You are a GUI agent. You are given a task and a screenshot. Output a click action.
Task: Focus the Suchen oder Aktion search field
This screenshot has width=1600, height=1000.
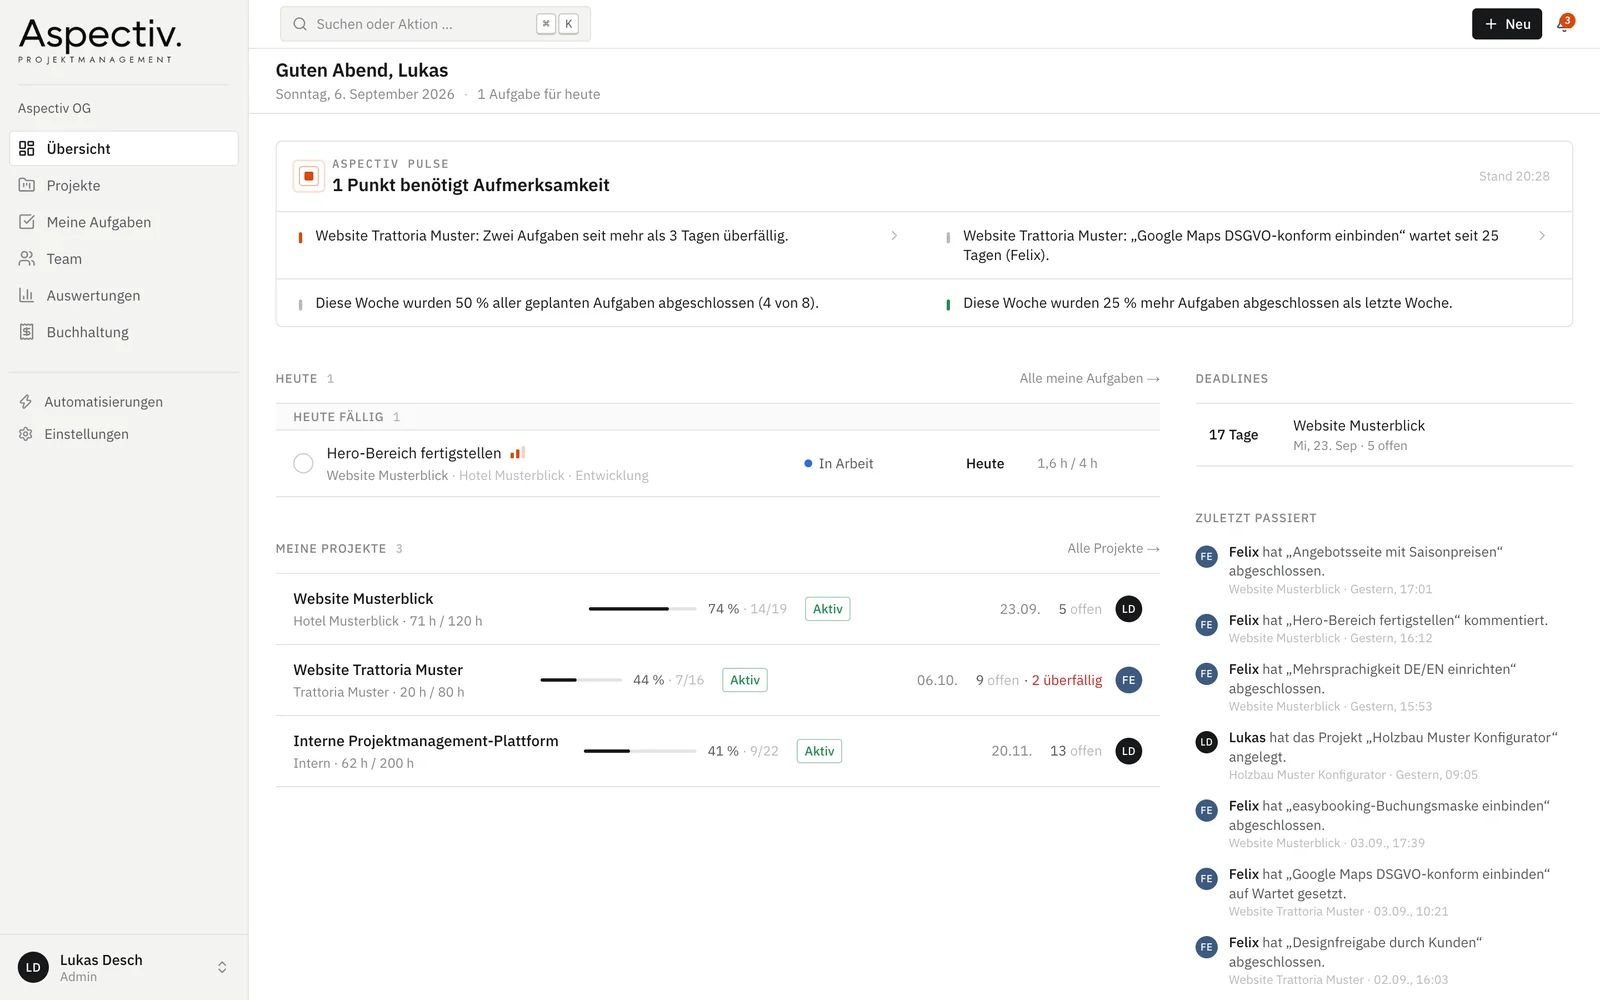point(435,24)
